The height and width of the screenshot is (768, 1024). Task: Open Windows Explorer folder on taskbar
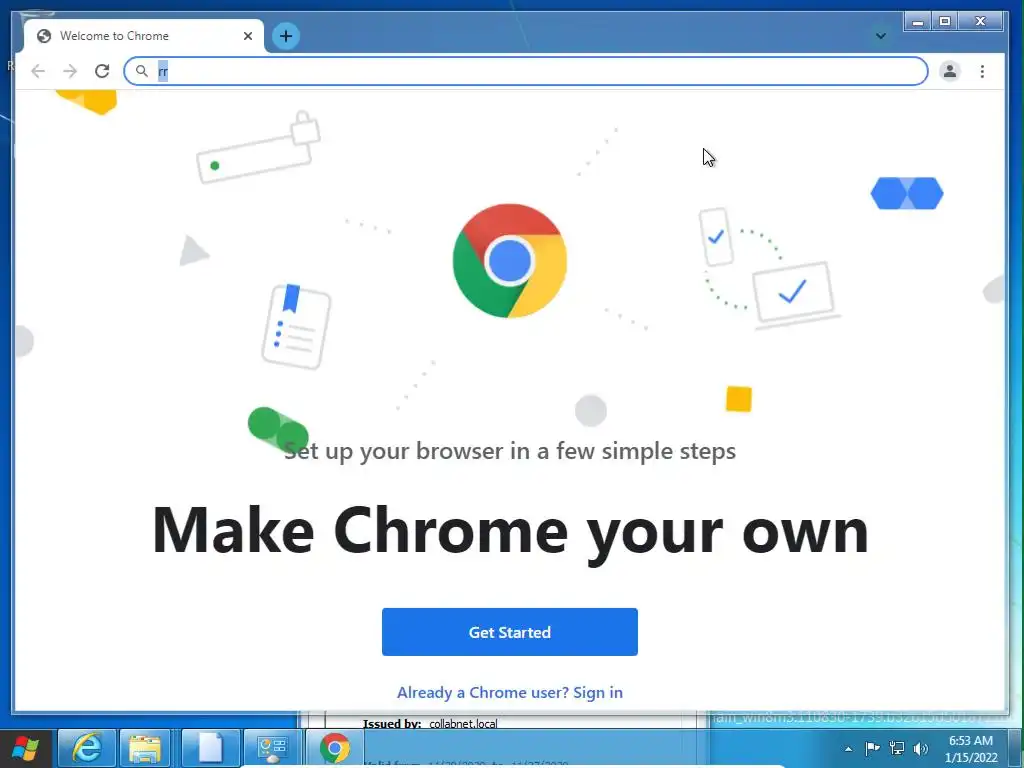145,748
